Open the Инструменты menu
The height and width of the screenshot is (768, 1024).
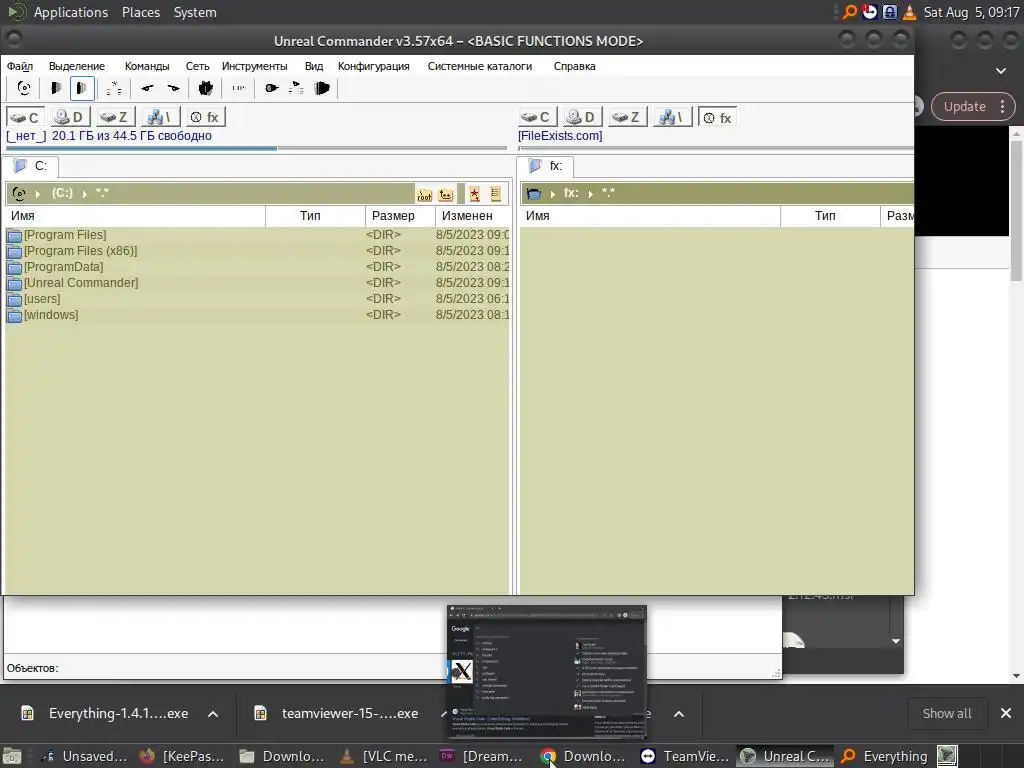pyautogui.click(x=255, y=66)
